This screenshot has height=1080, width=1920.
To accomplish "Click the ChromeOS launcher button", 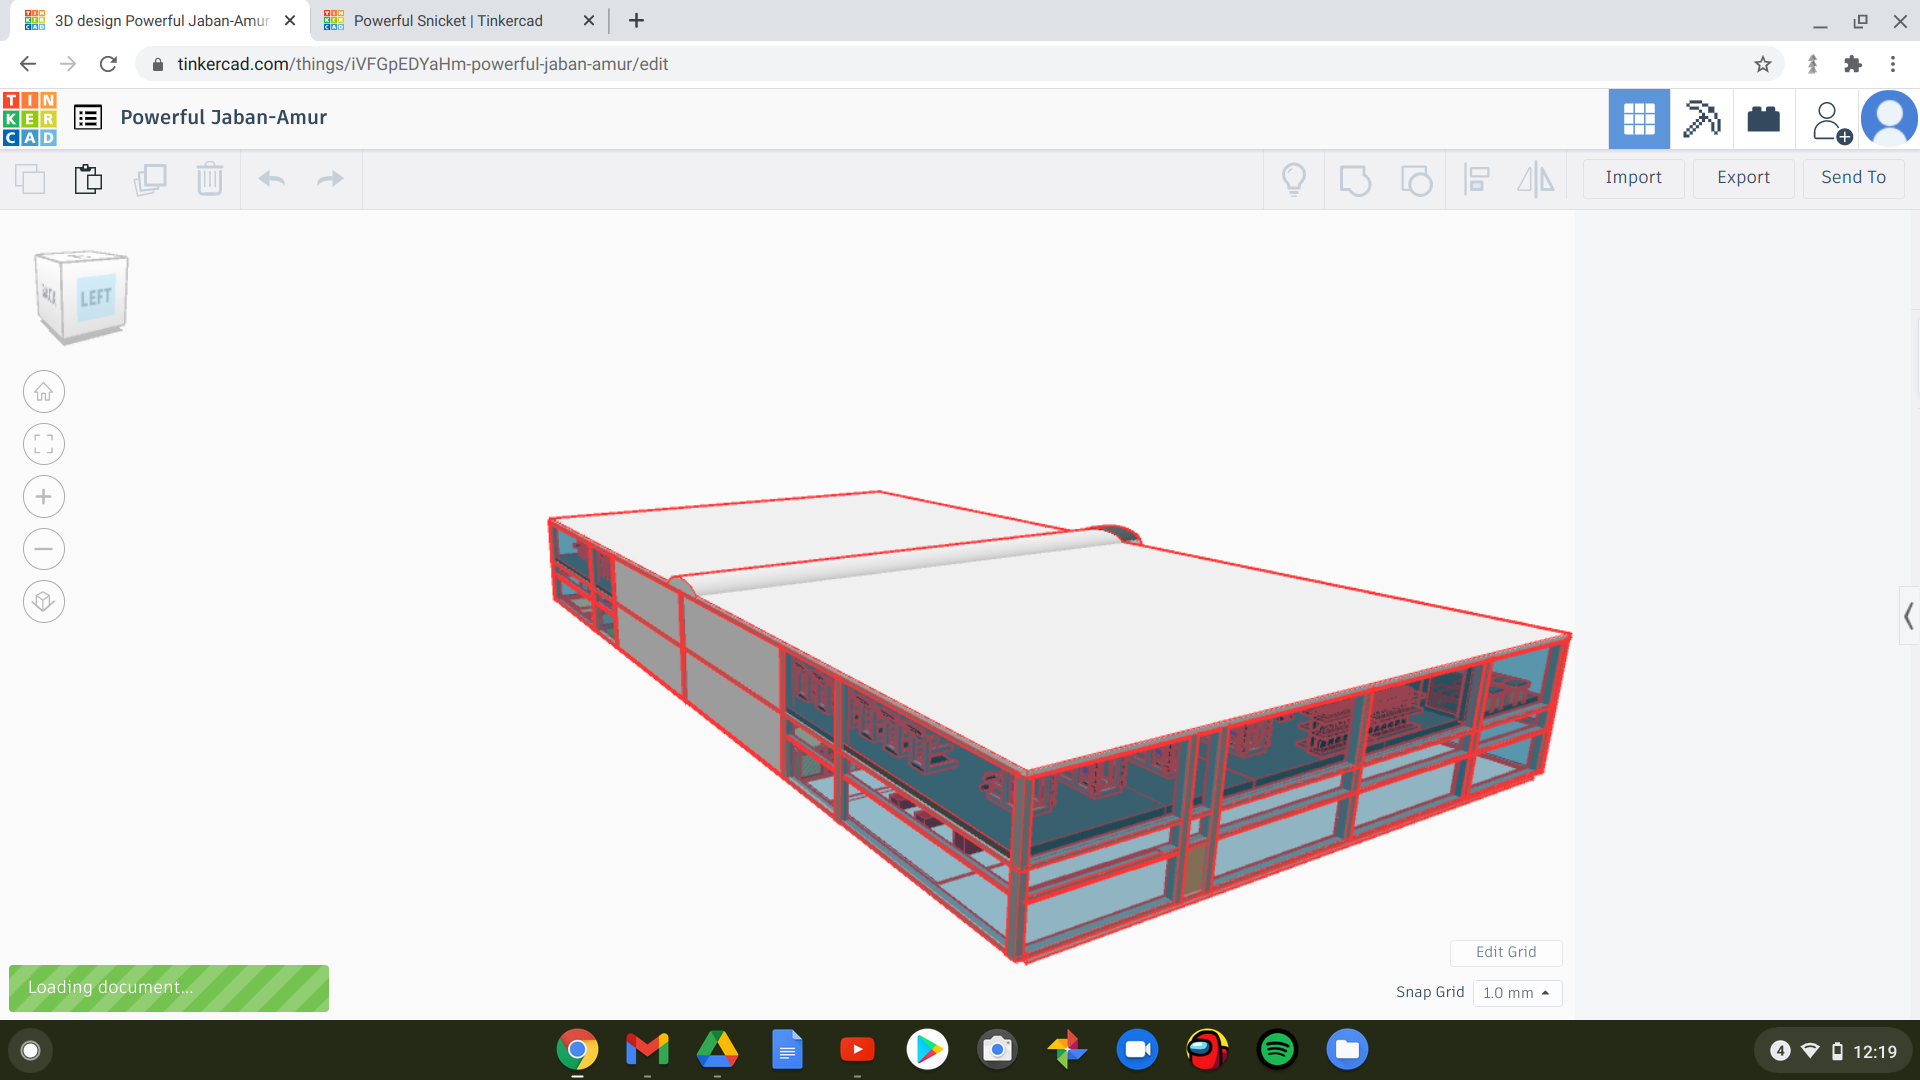I will 30,1050.
